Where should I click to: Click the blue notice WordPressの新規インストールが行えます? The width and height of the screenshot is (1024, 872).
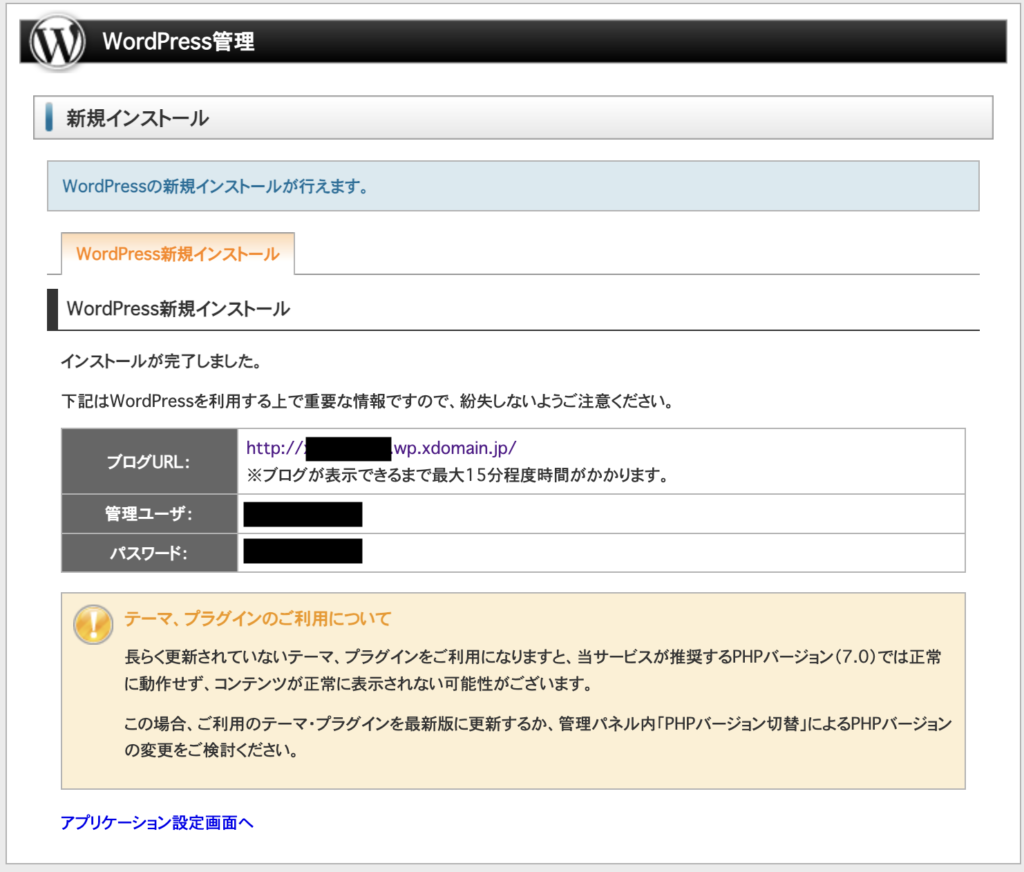coord(214,187)
